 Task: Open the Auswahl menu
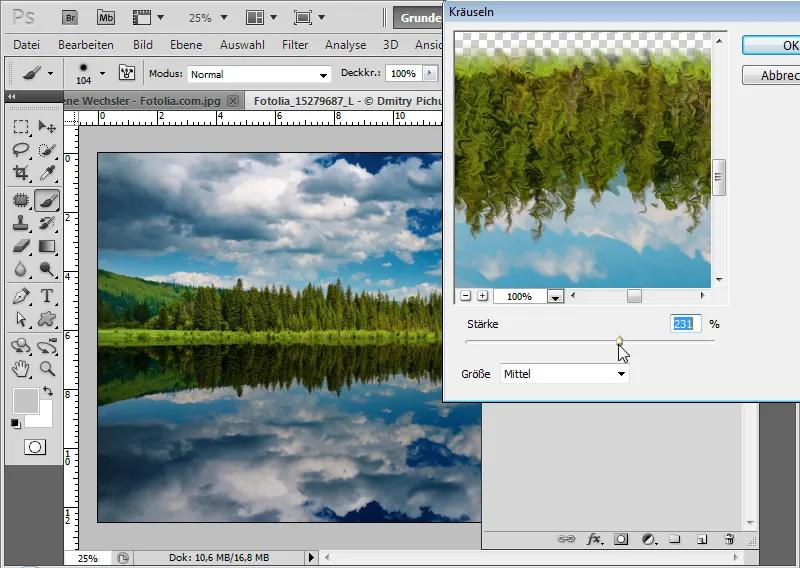[242, 45]
